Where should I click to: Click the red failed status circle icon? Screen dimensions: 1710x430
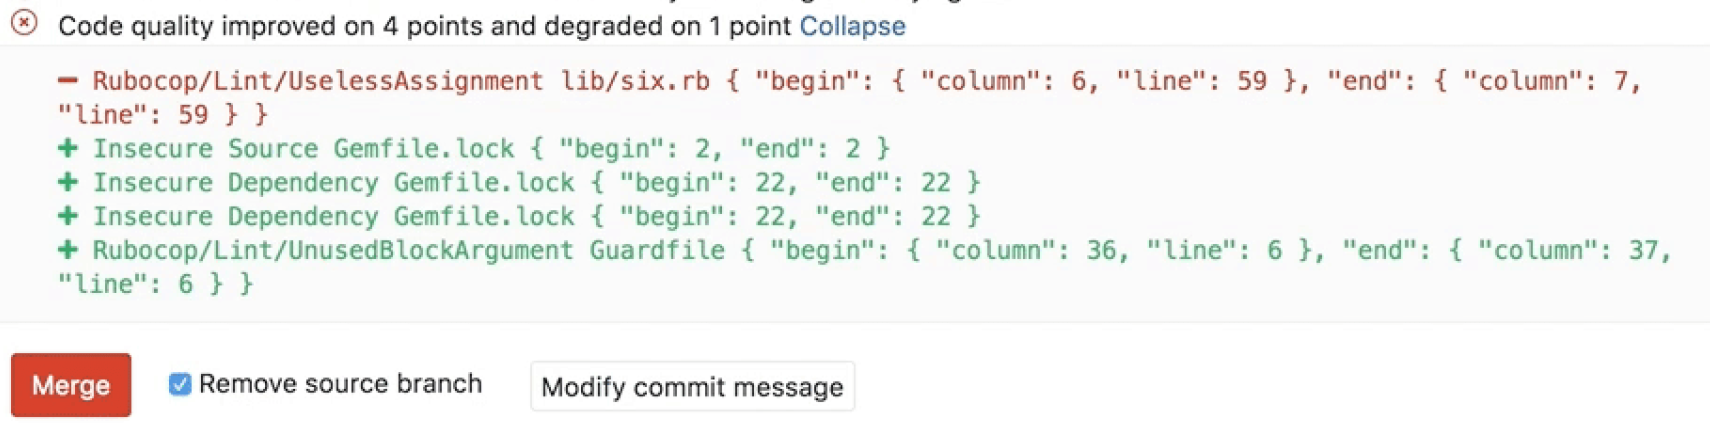[x=24, y=22]
